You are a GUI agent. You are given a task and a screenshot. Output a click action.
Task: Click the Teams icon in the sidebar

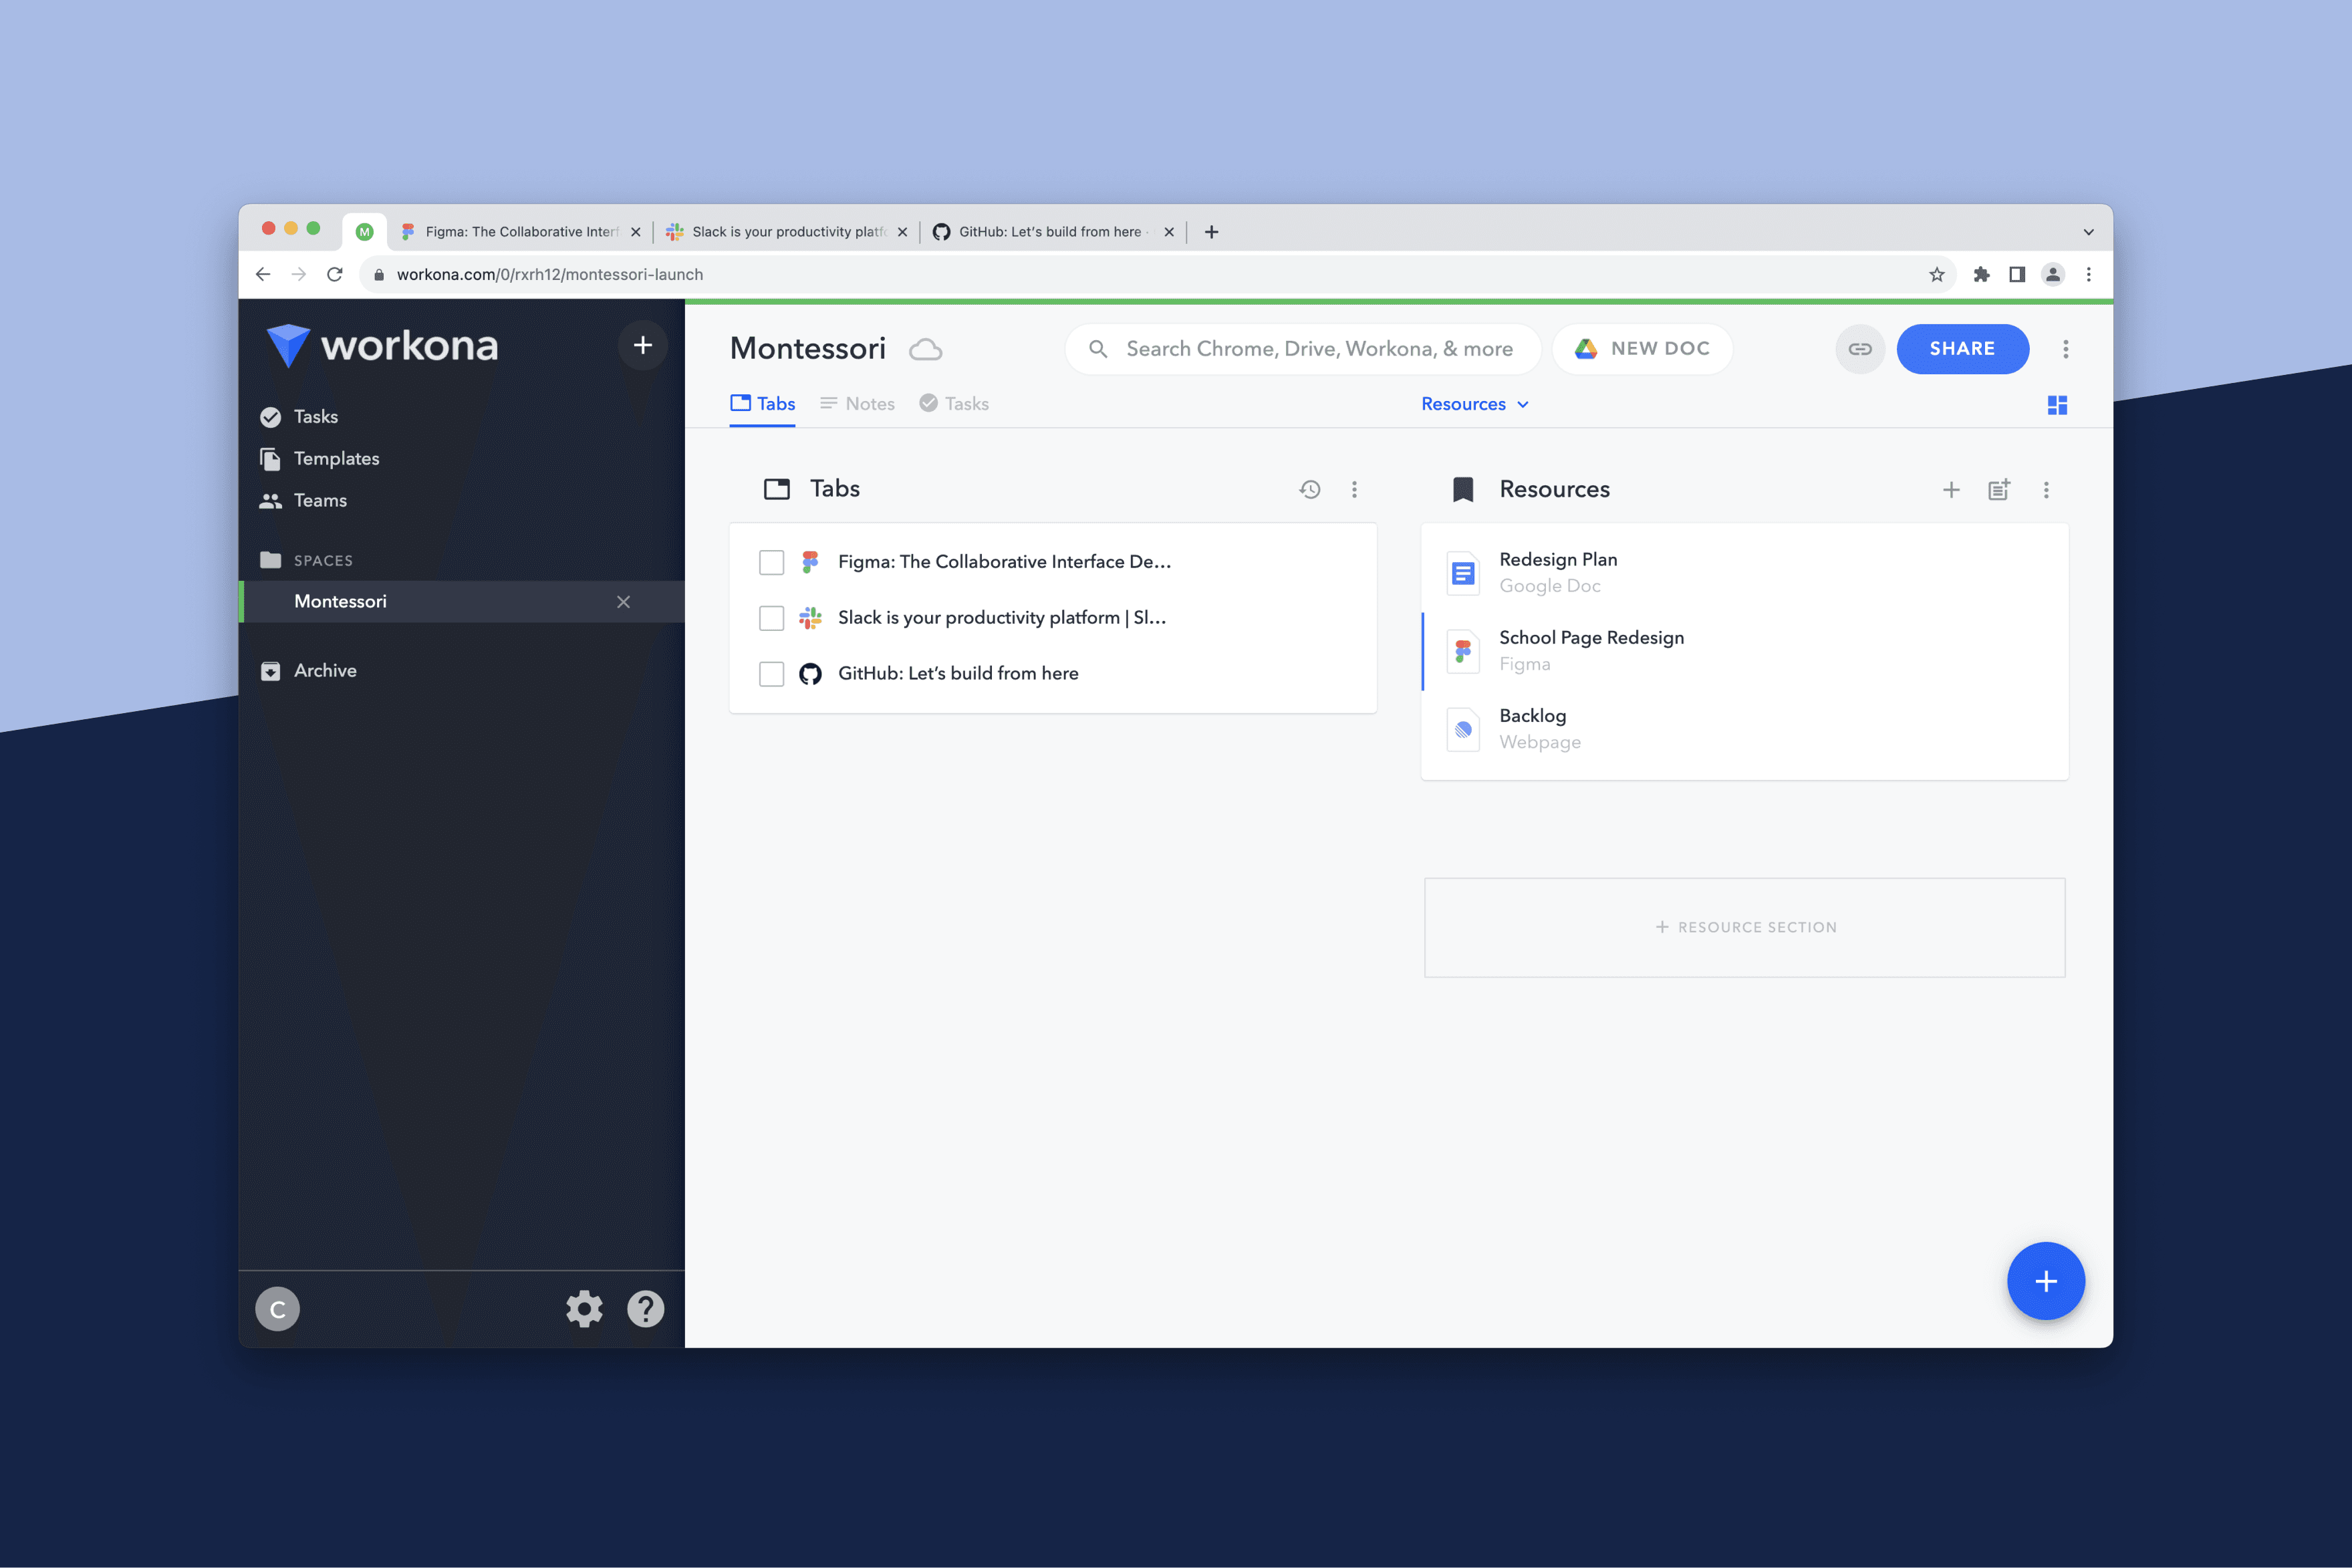[271, 500]
